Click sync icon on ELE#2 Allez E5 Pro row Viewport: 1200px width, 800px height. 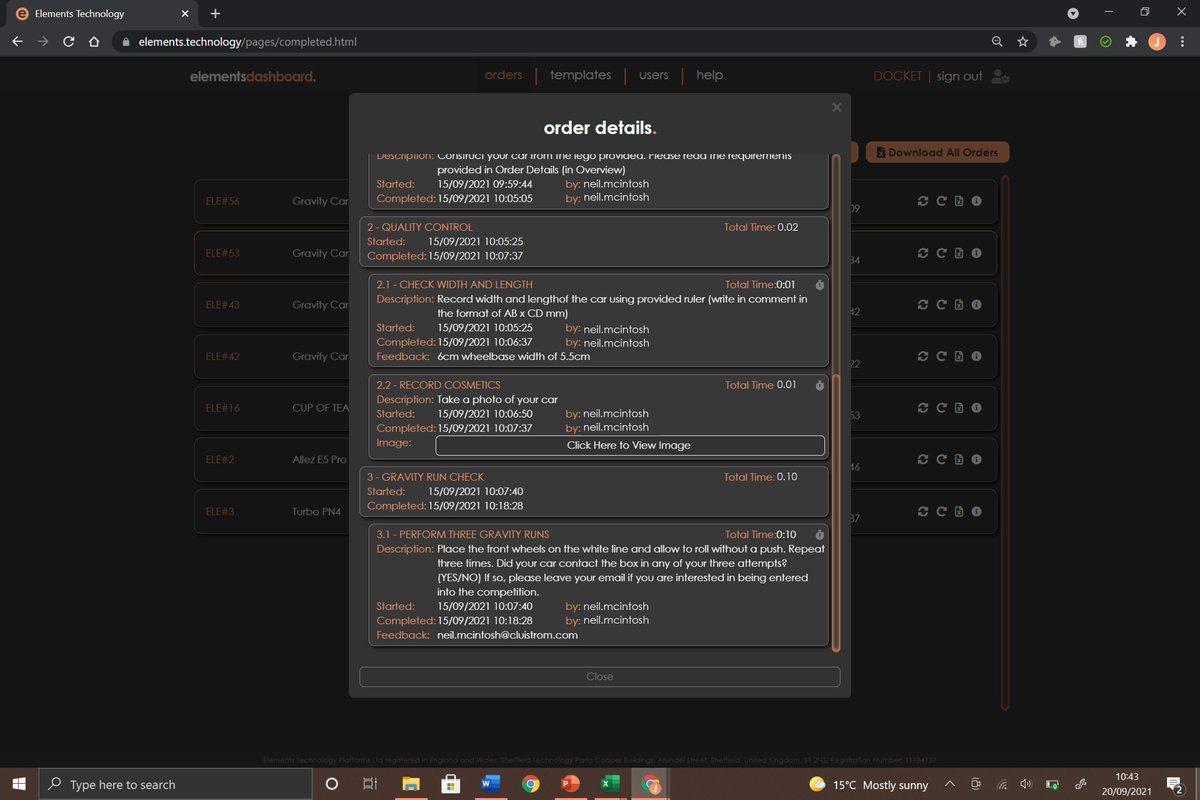click(923, 459)
